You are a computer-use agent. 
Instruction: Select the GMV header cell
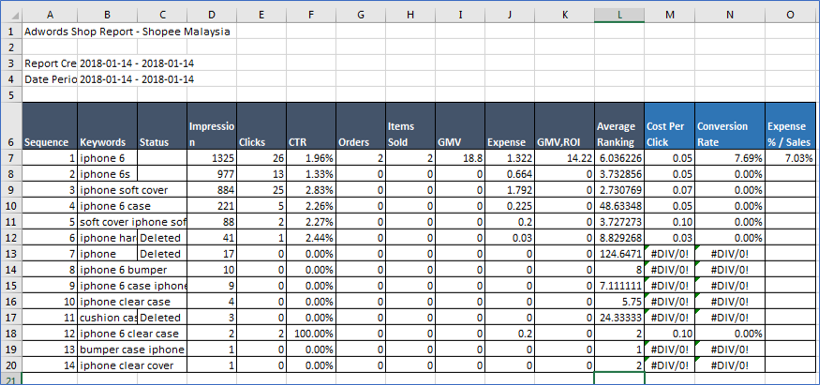tap(460, 126)
